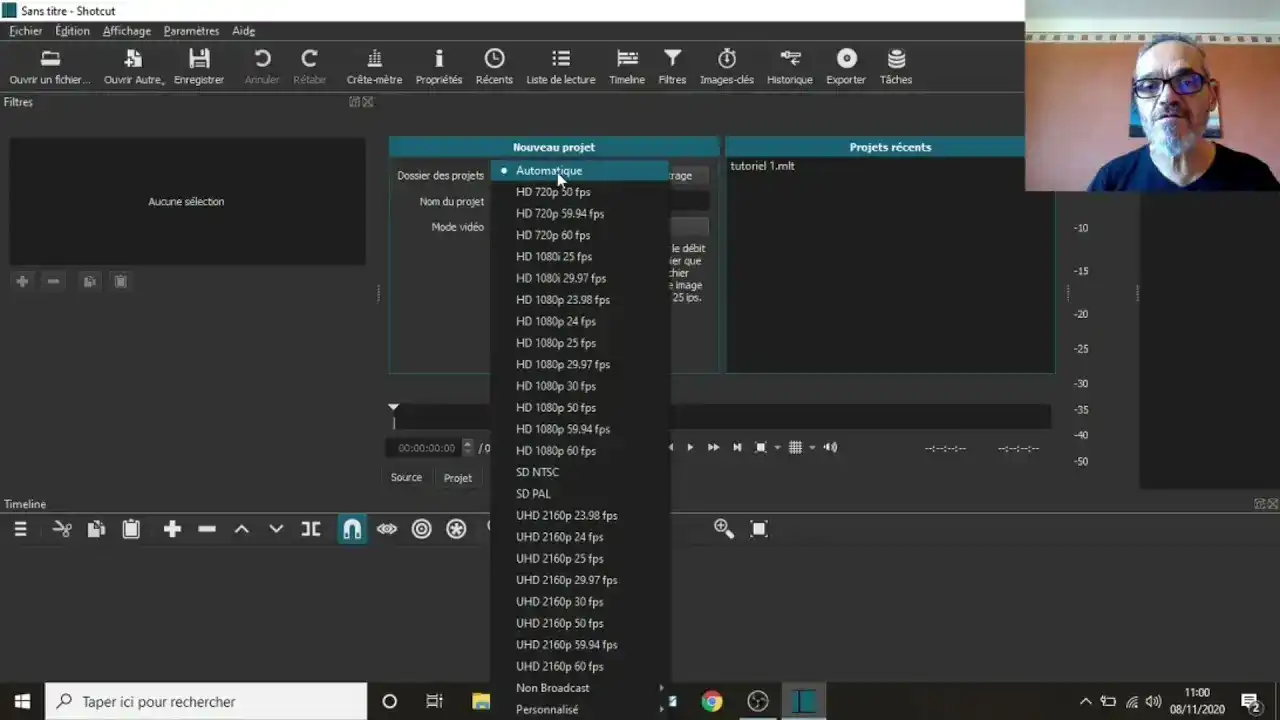
Task: Click the append clip plus icon in Timeline
Action: pos(172,529)
